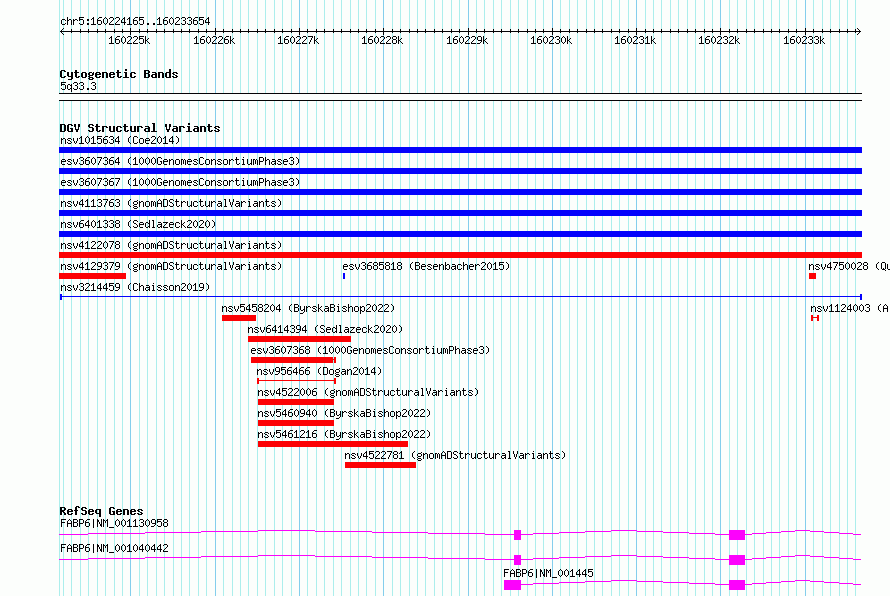Select the long red nsv4122078 variant bar
Screen dimensions: 890x596
click(x=460, y=255)
